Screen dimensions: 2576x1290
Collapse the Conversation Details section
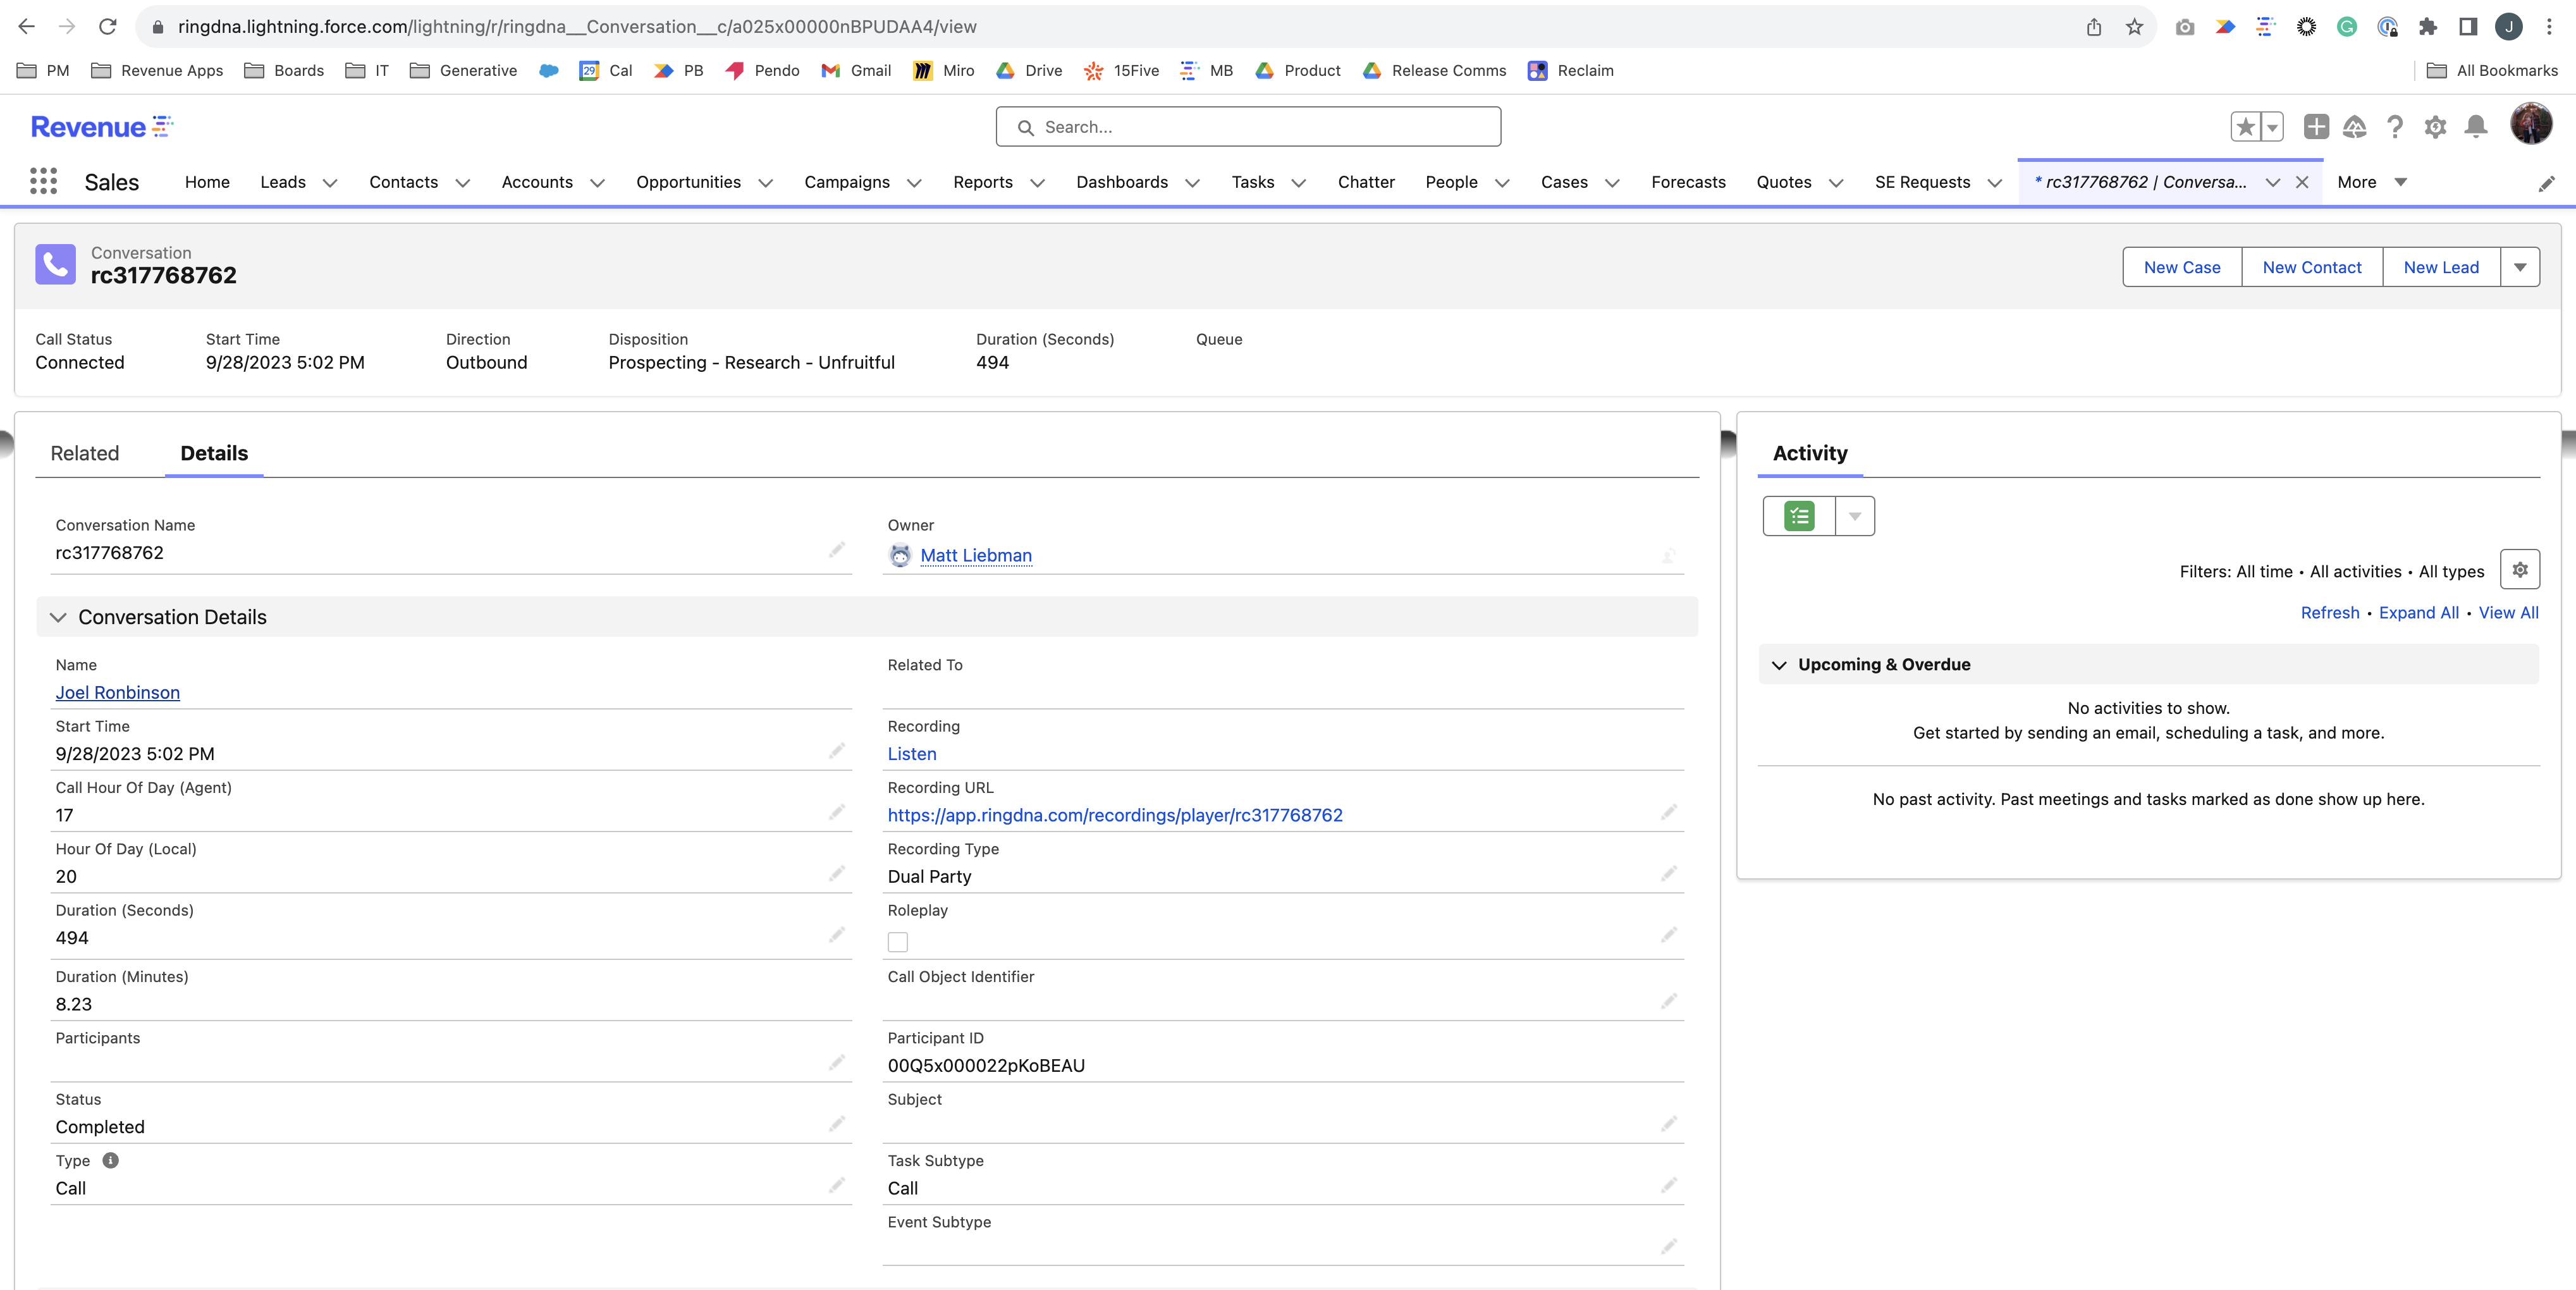coord(58,617)
